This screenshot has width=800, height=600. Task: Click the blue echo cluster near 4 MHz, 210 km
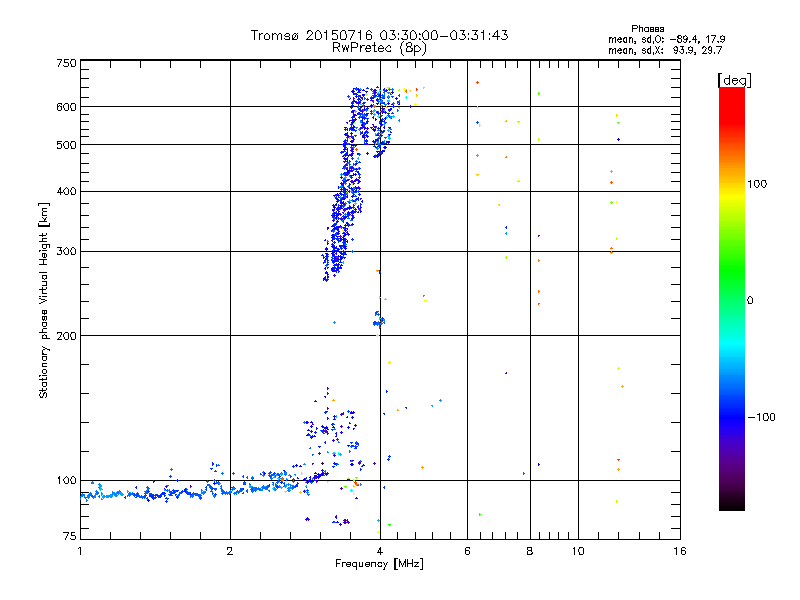pos(379,320)
